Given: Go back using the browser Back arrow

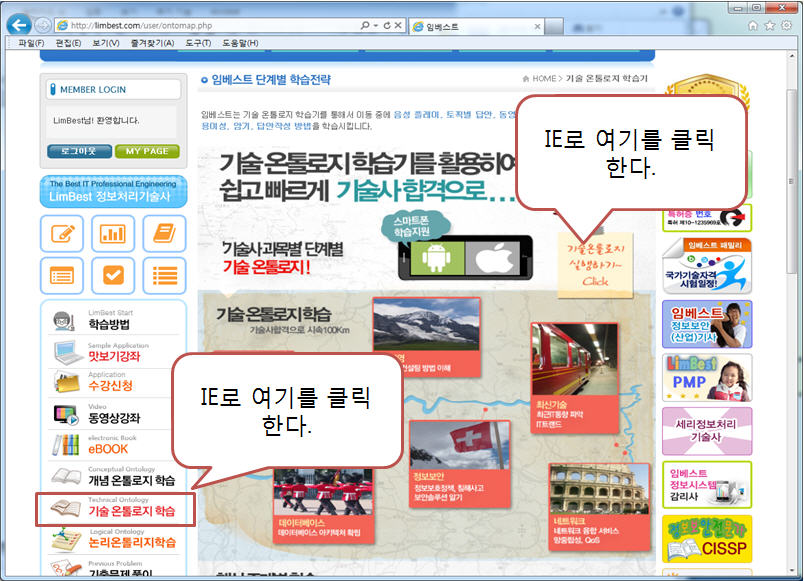Looking at the screenshot, I should click(19, 25).
